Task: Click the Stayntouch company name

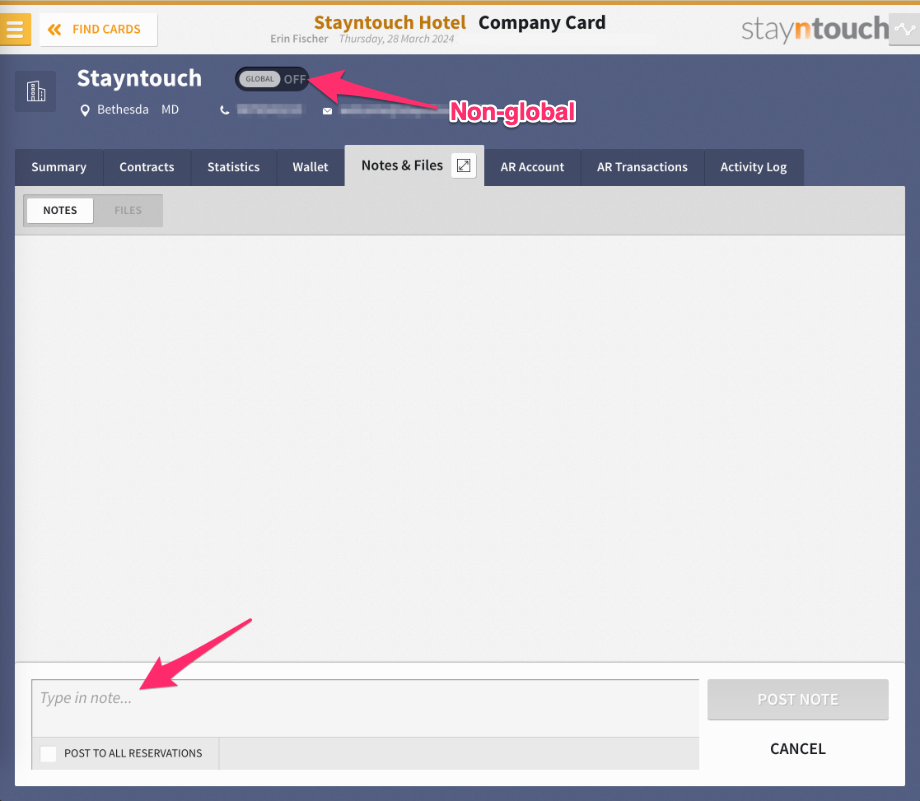Action: point(139,79)
